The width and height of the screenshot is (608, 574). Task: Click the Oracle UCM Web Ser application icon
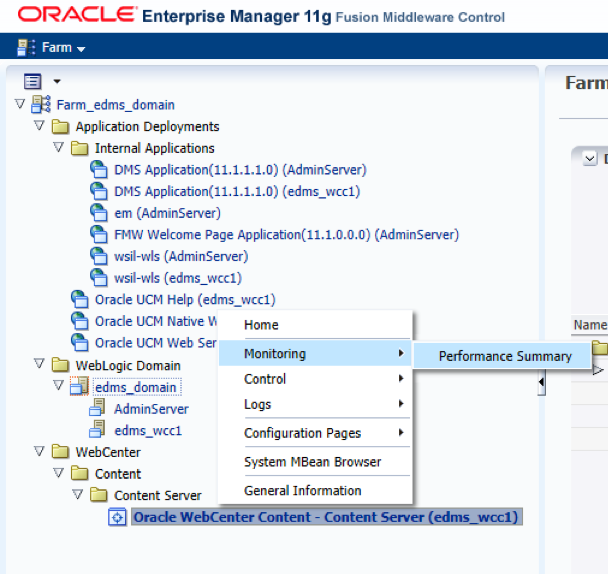point(79,343)
